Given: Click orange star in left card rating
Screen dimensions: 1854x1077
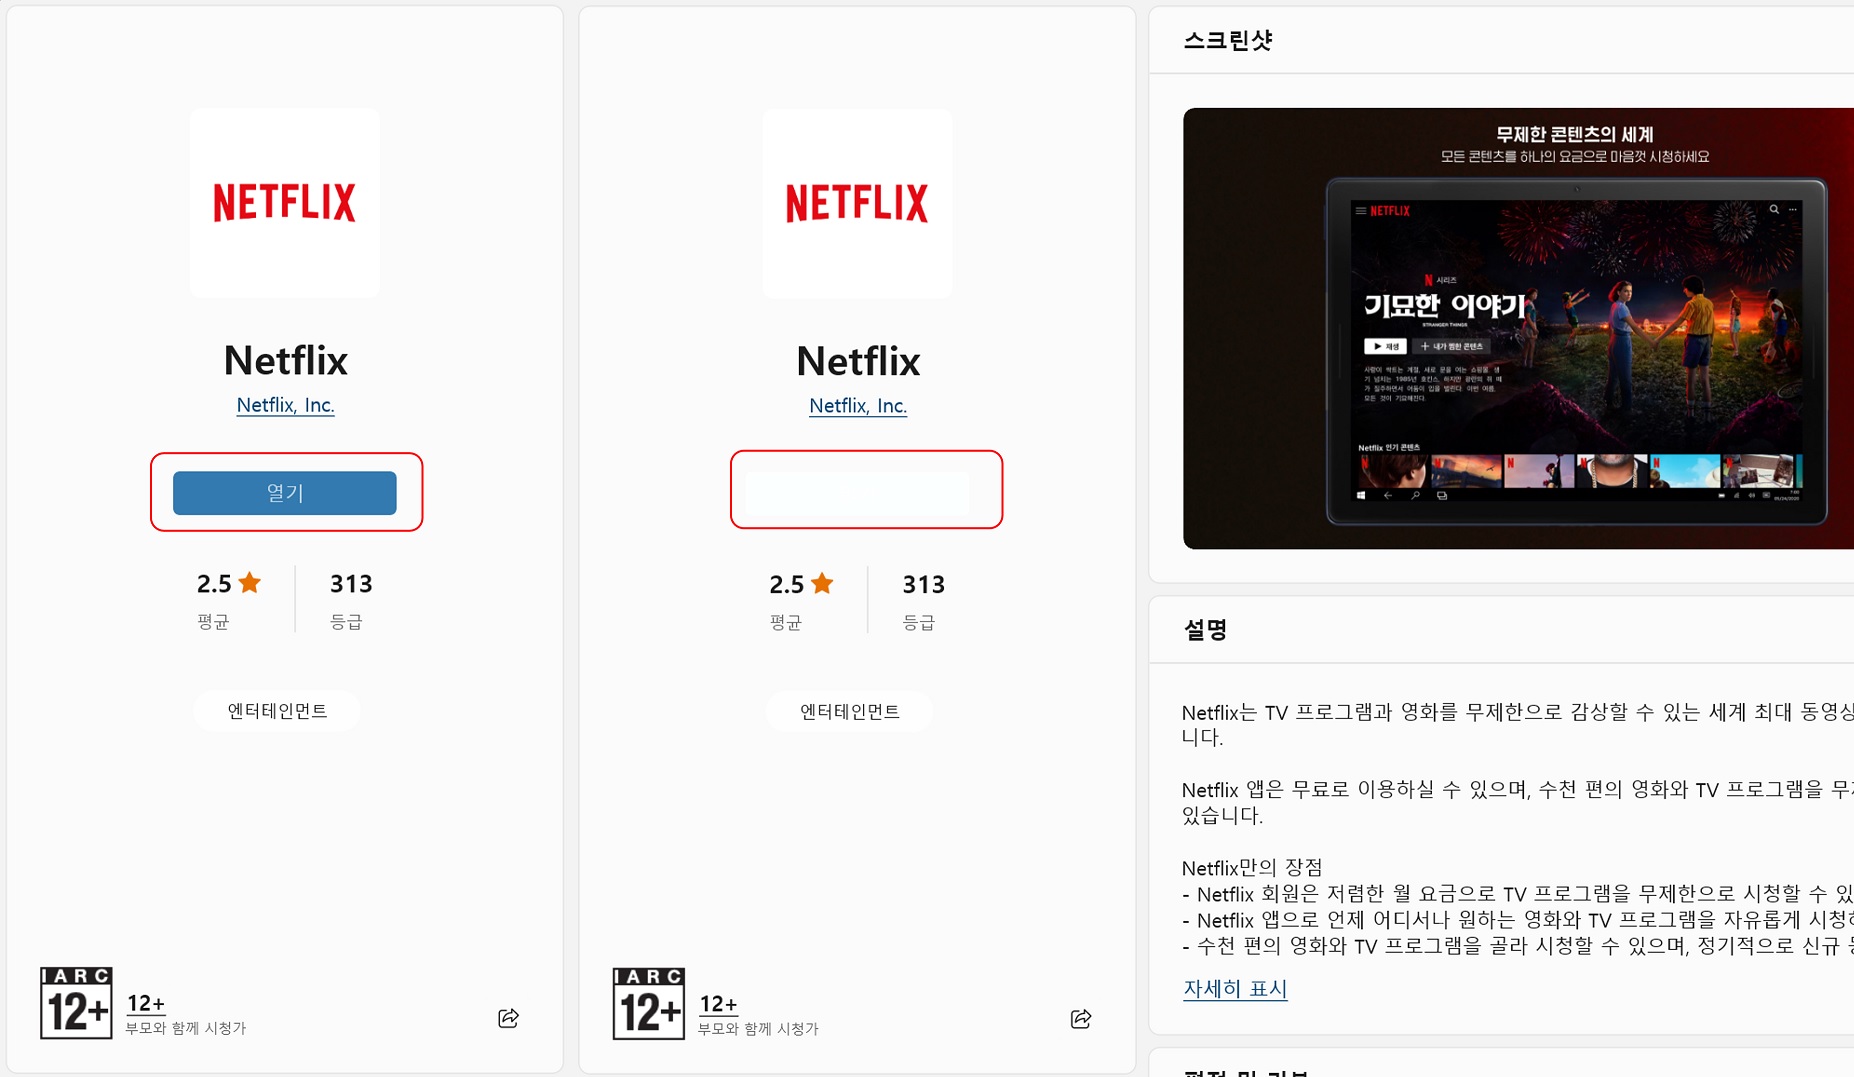Looking at the screenshot, I should point(250,582).
